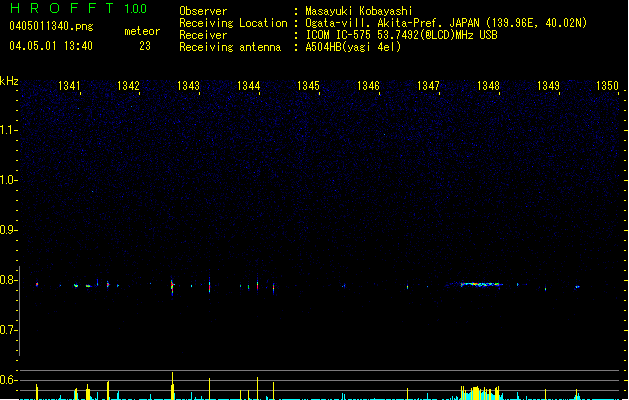Click time axis marker 1345
The height and width of the screenshot is (400, 629).
[x=308, y=86]
